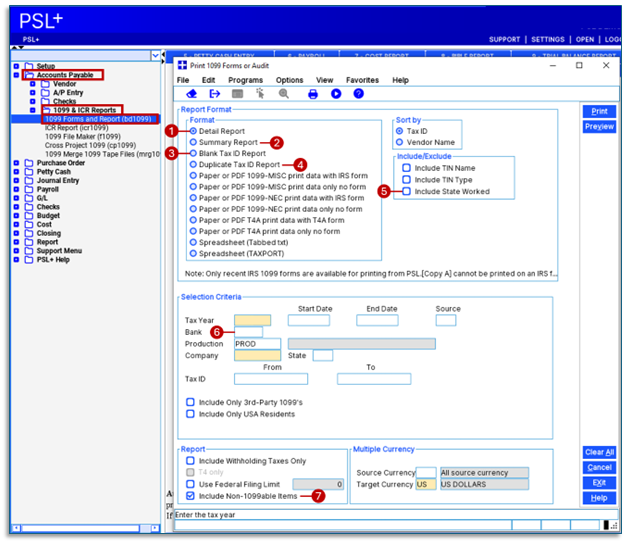Open the G/L folder icon
Image resolution: width=626 pixels, height=542 pixels.
29,198
